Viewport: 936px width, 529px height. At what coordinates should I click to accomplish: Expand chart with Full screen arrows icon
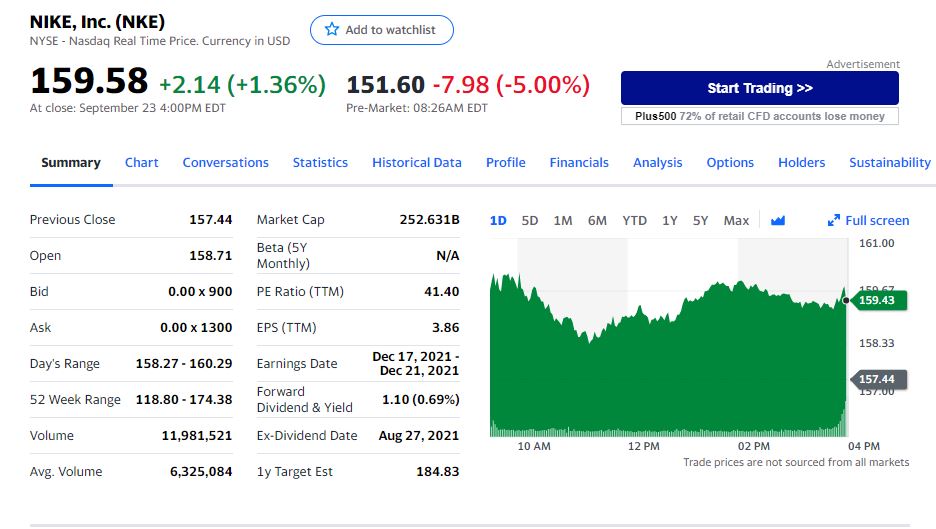tap(835, 221)
